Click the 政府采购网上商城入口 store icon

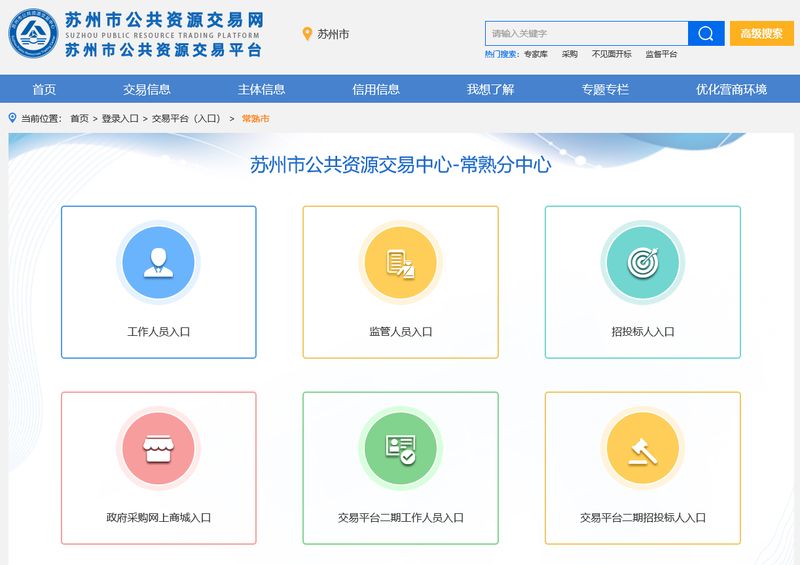click(158, 449)
